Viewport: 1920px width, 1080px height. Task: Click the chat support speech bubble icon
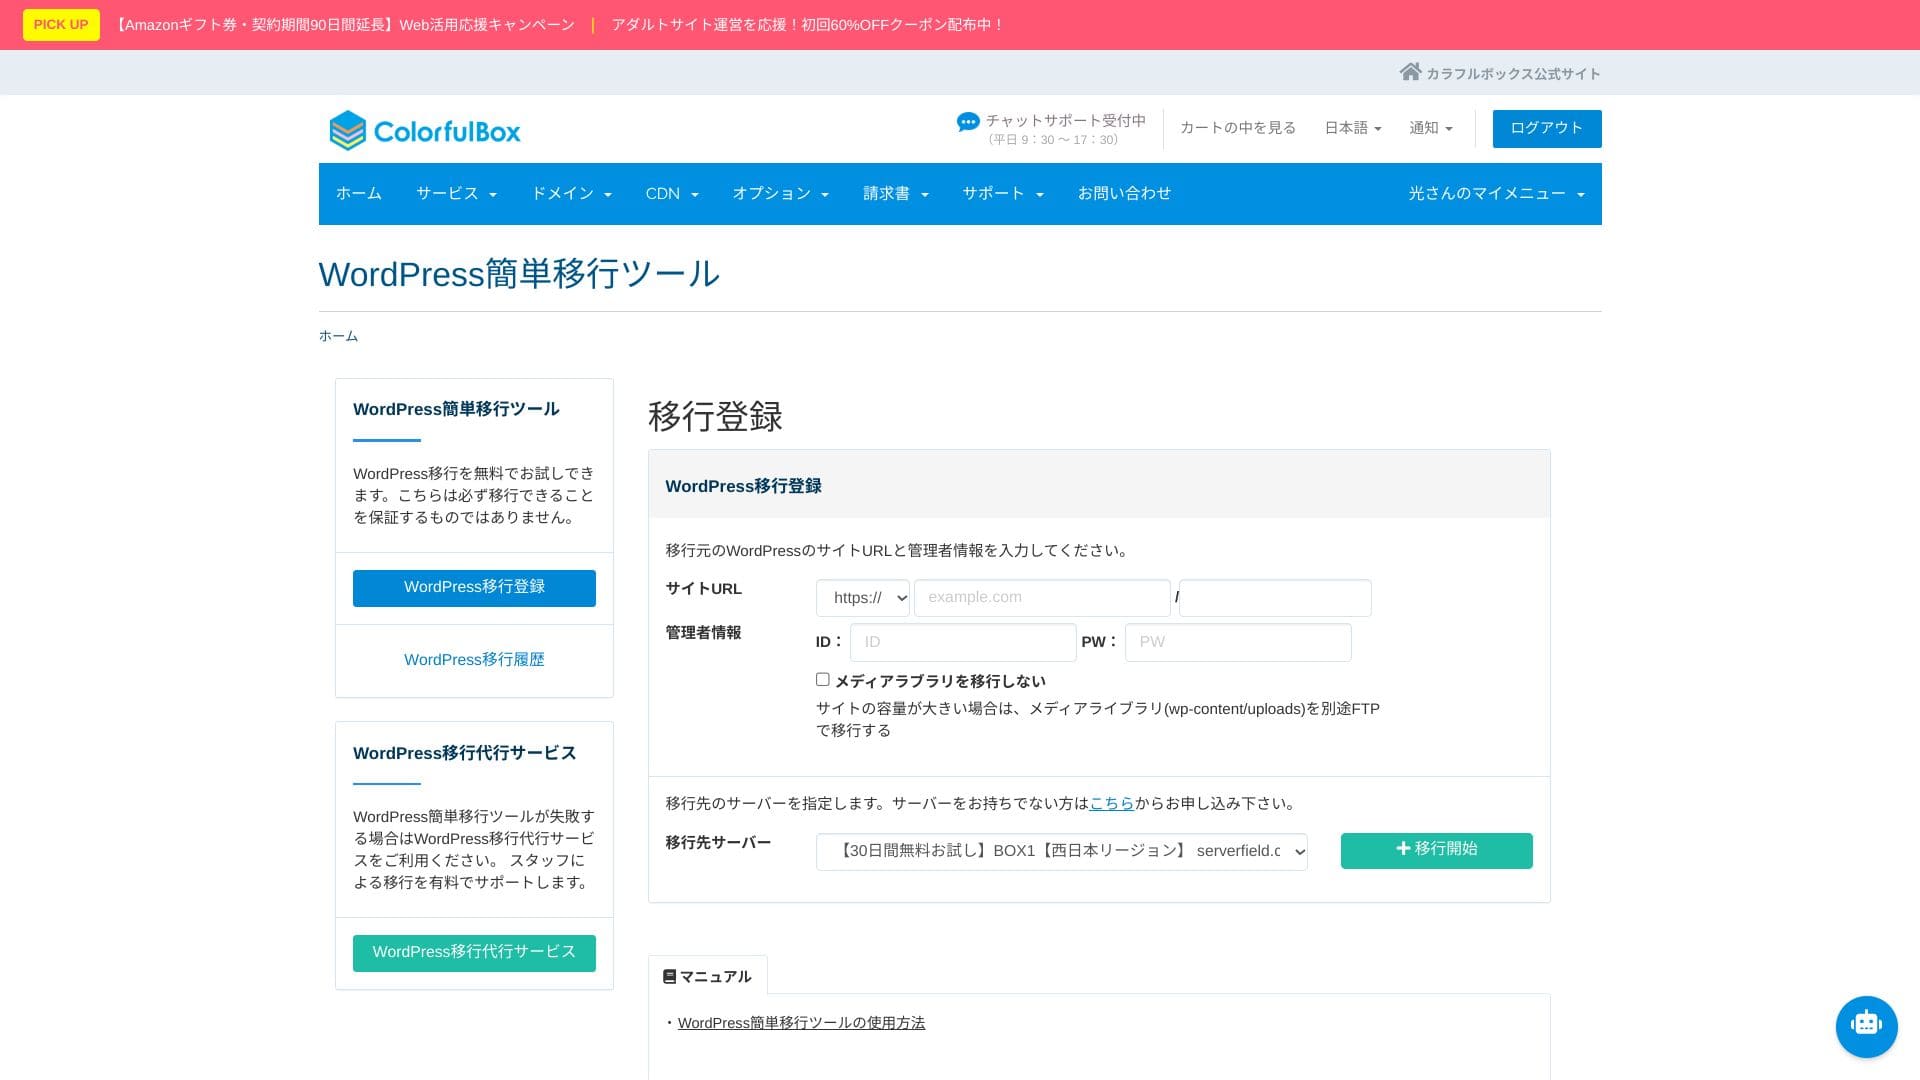coord(967,122)
